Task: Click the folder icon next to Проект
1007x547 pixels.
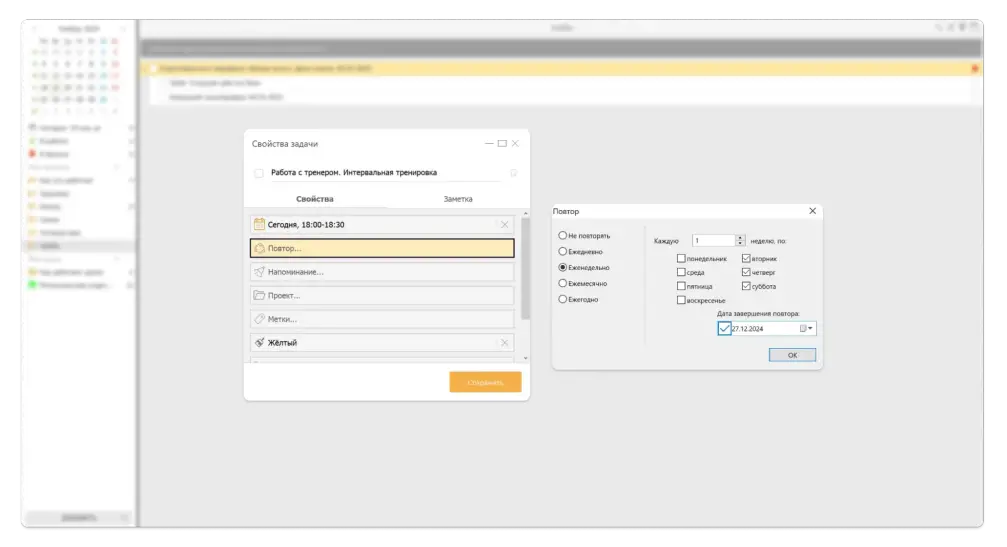Action: (259, 295)
